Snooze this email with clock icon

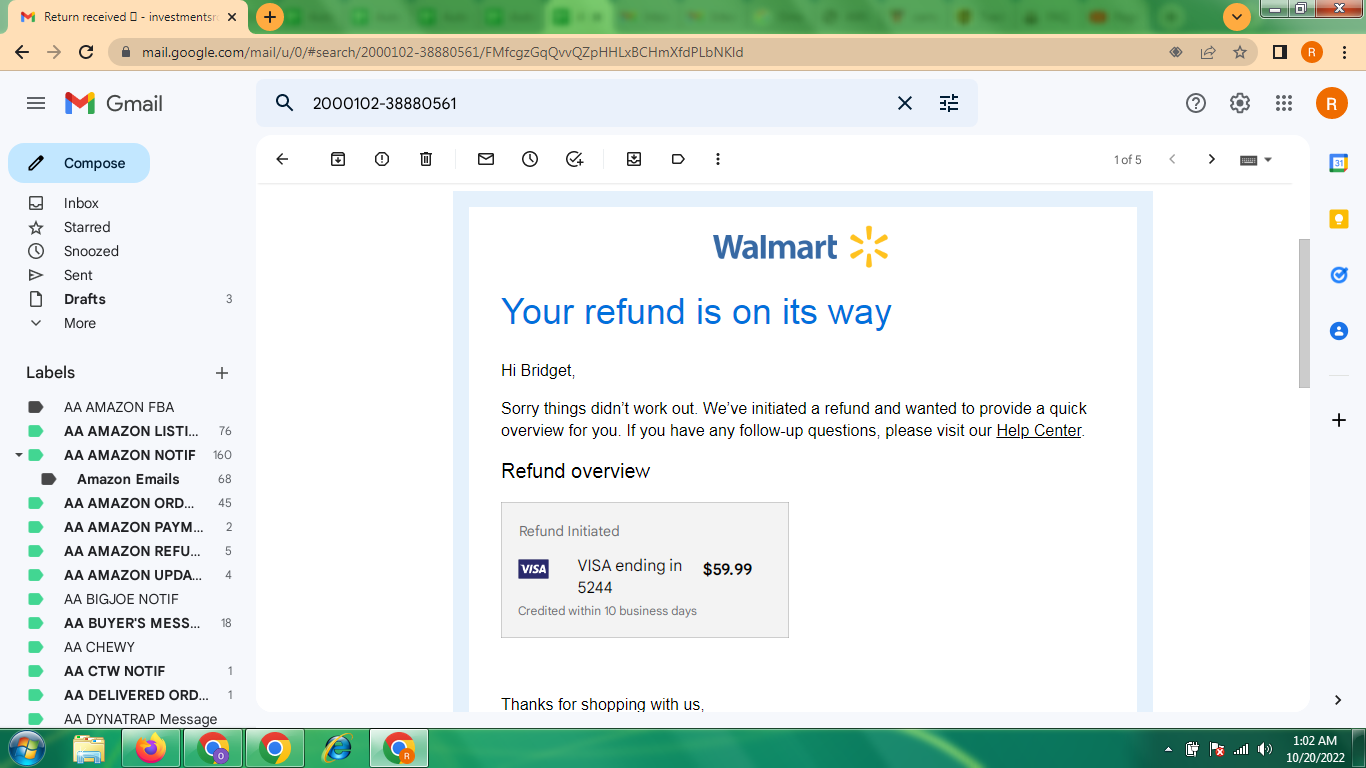[530, 159]
